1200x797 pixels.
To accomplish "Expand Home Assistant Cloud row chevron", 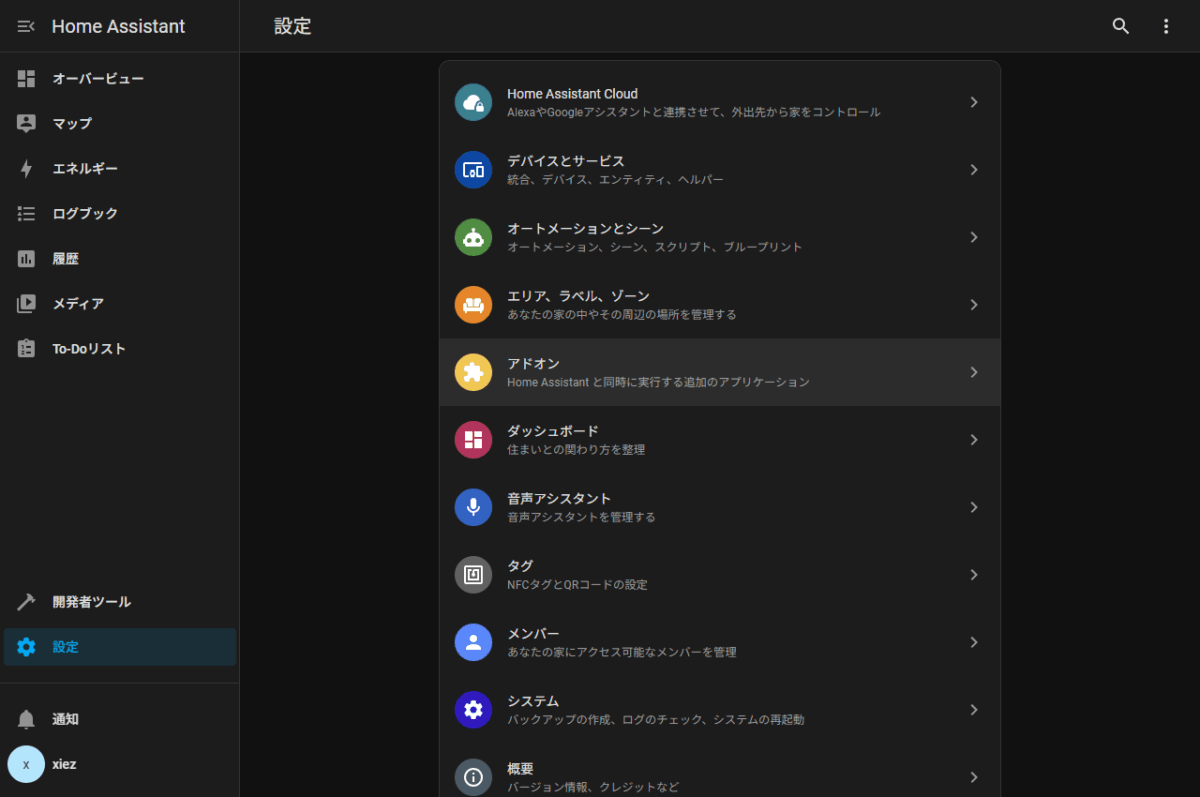I will pyautogui.click(x=974, y=102).
